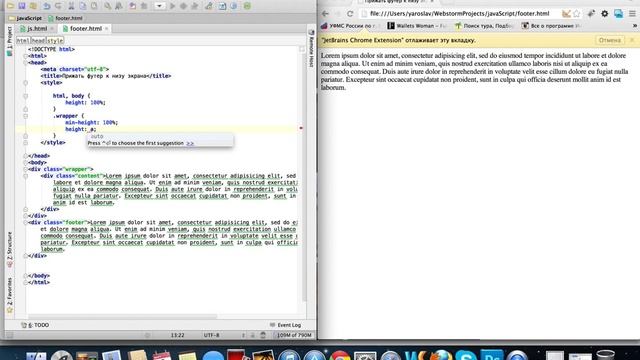
Task: Toggle the file lock icon in status bar
Action: [x=252, y=335]
